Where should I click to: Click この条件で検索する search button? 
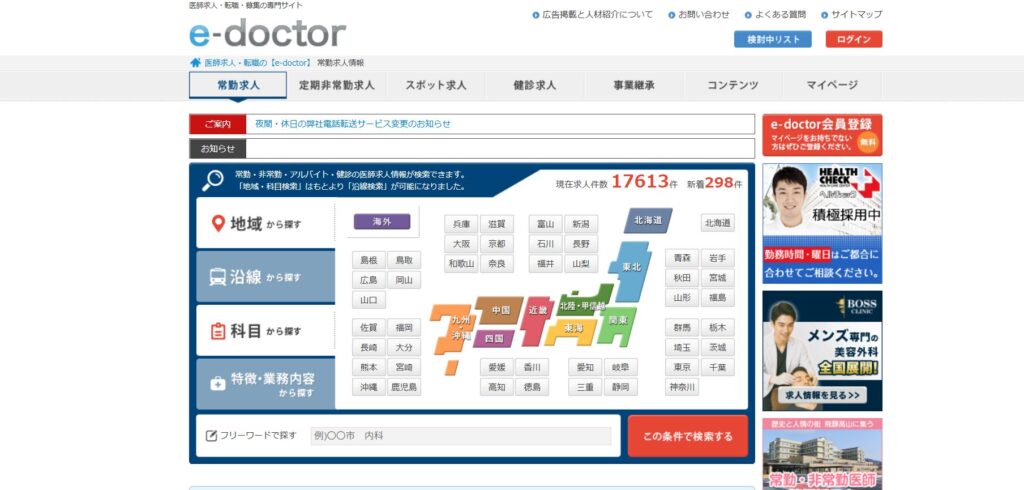click(x=687, y=436)
